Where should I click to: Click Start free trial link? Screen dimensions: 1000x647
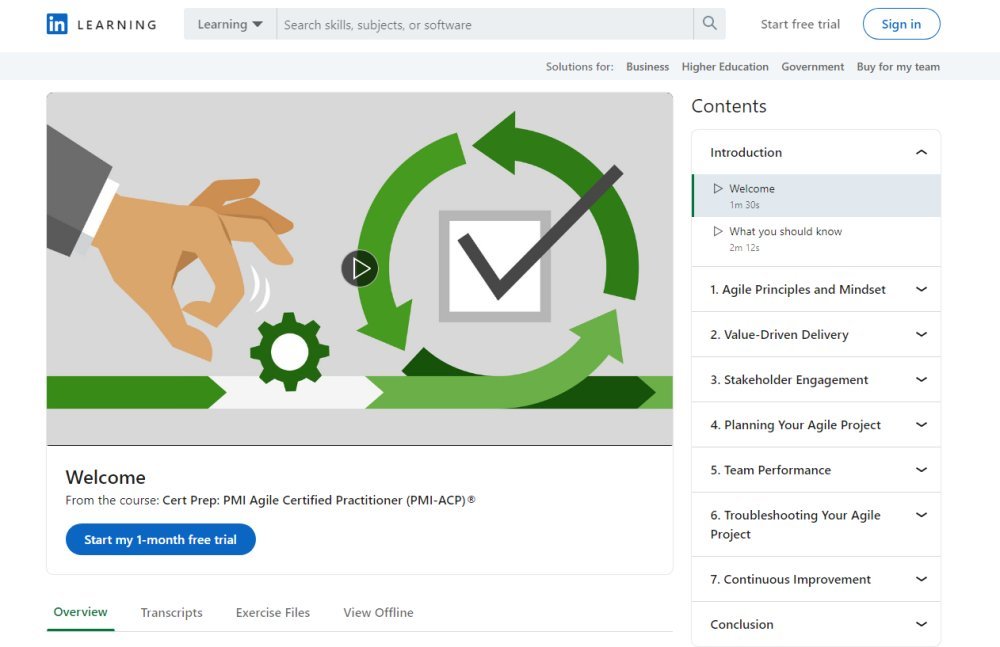point(800,24)
